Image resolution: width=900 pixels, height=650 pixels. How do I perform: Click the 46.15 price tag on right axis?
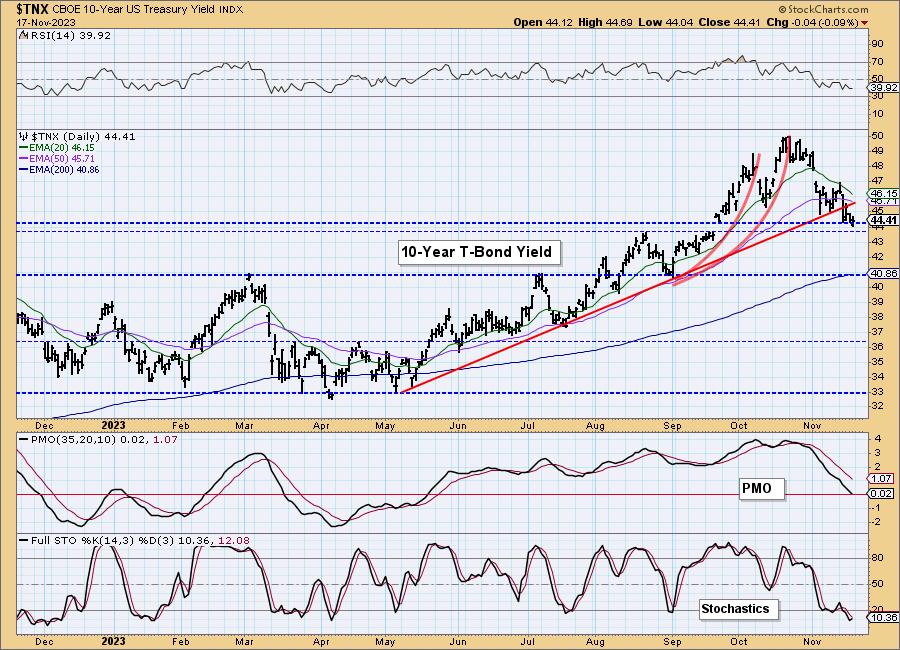(884, 194)
